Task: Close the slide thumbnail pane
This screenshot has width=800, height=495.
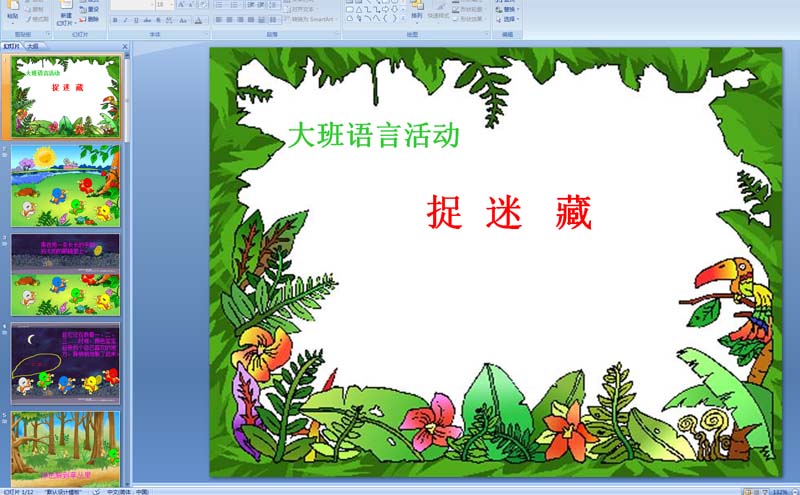Action: click(125, 46)
